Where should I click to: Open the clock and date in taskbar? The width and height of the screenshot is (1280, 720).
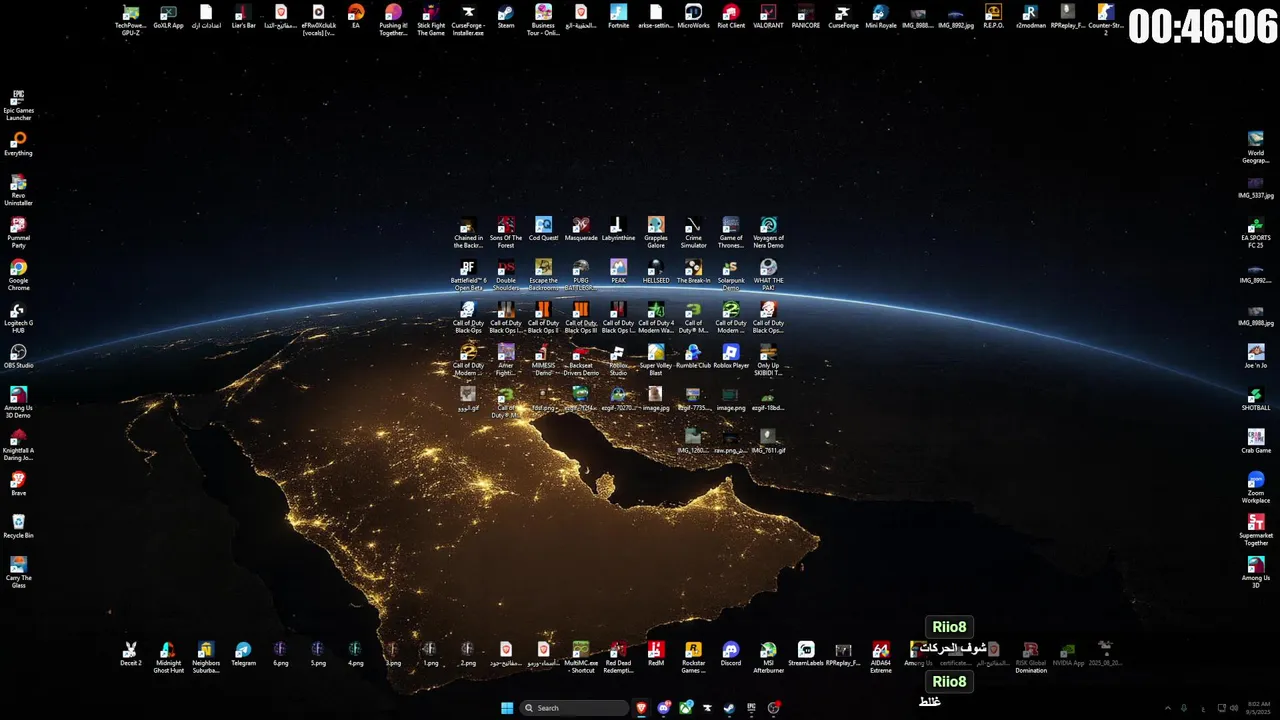(x=1259, y=708)
